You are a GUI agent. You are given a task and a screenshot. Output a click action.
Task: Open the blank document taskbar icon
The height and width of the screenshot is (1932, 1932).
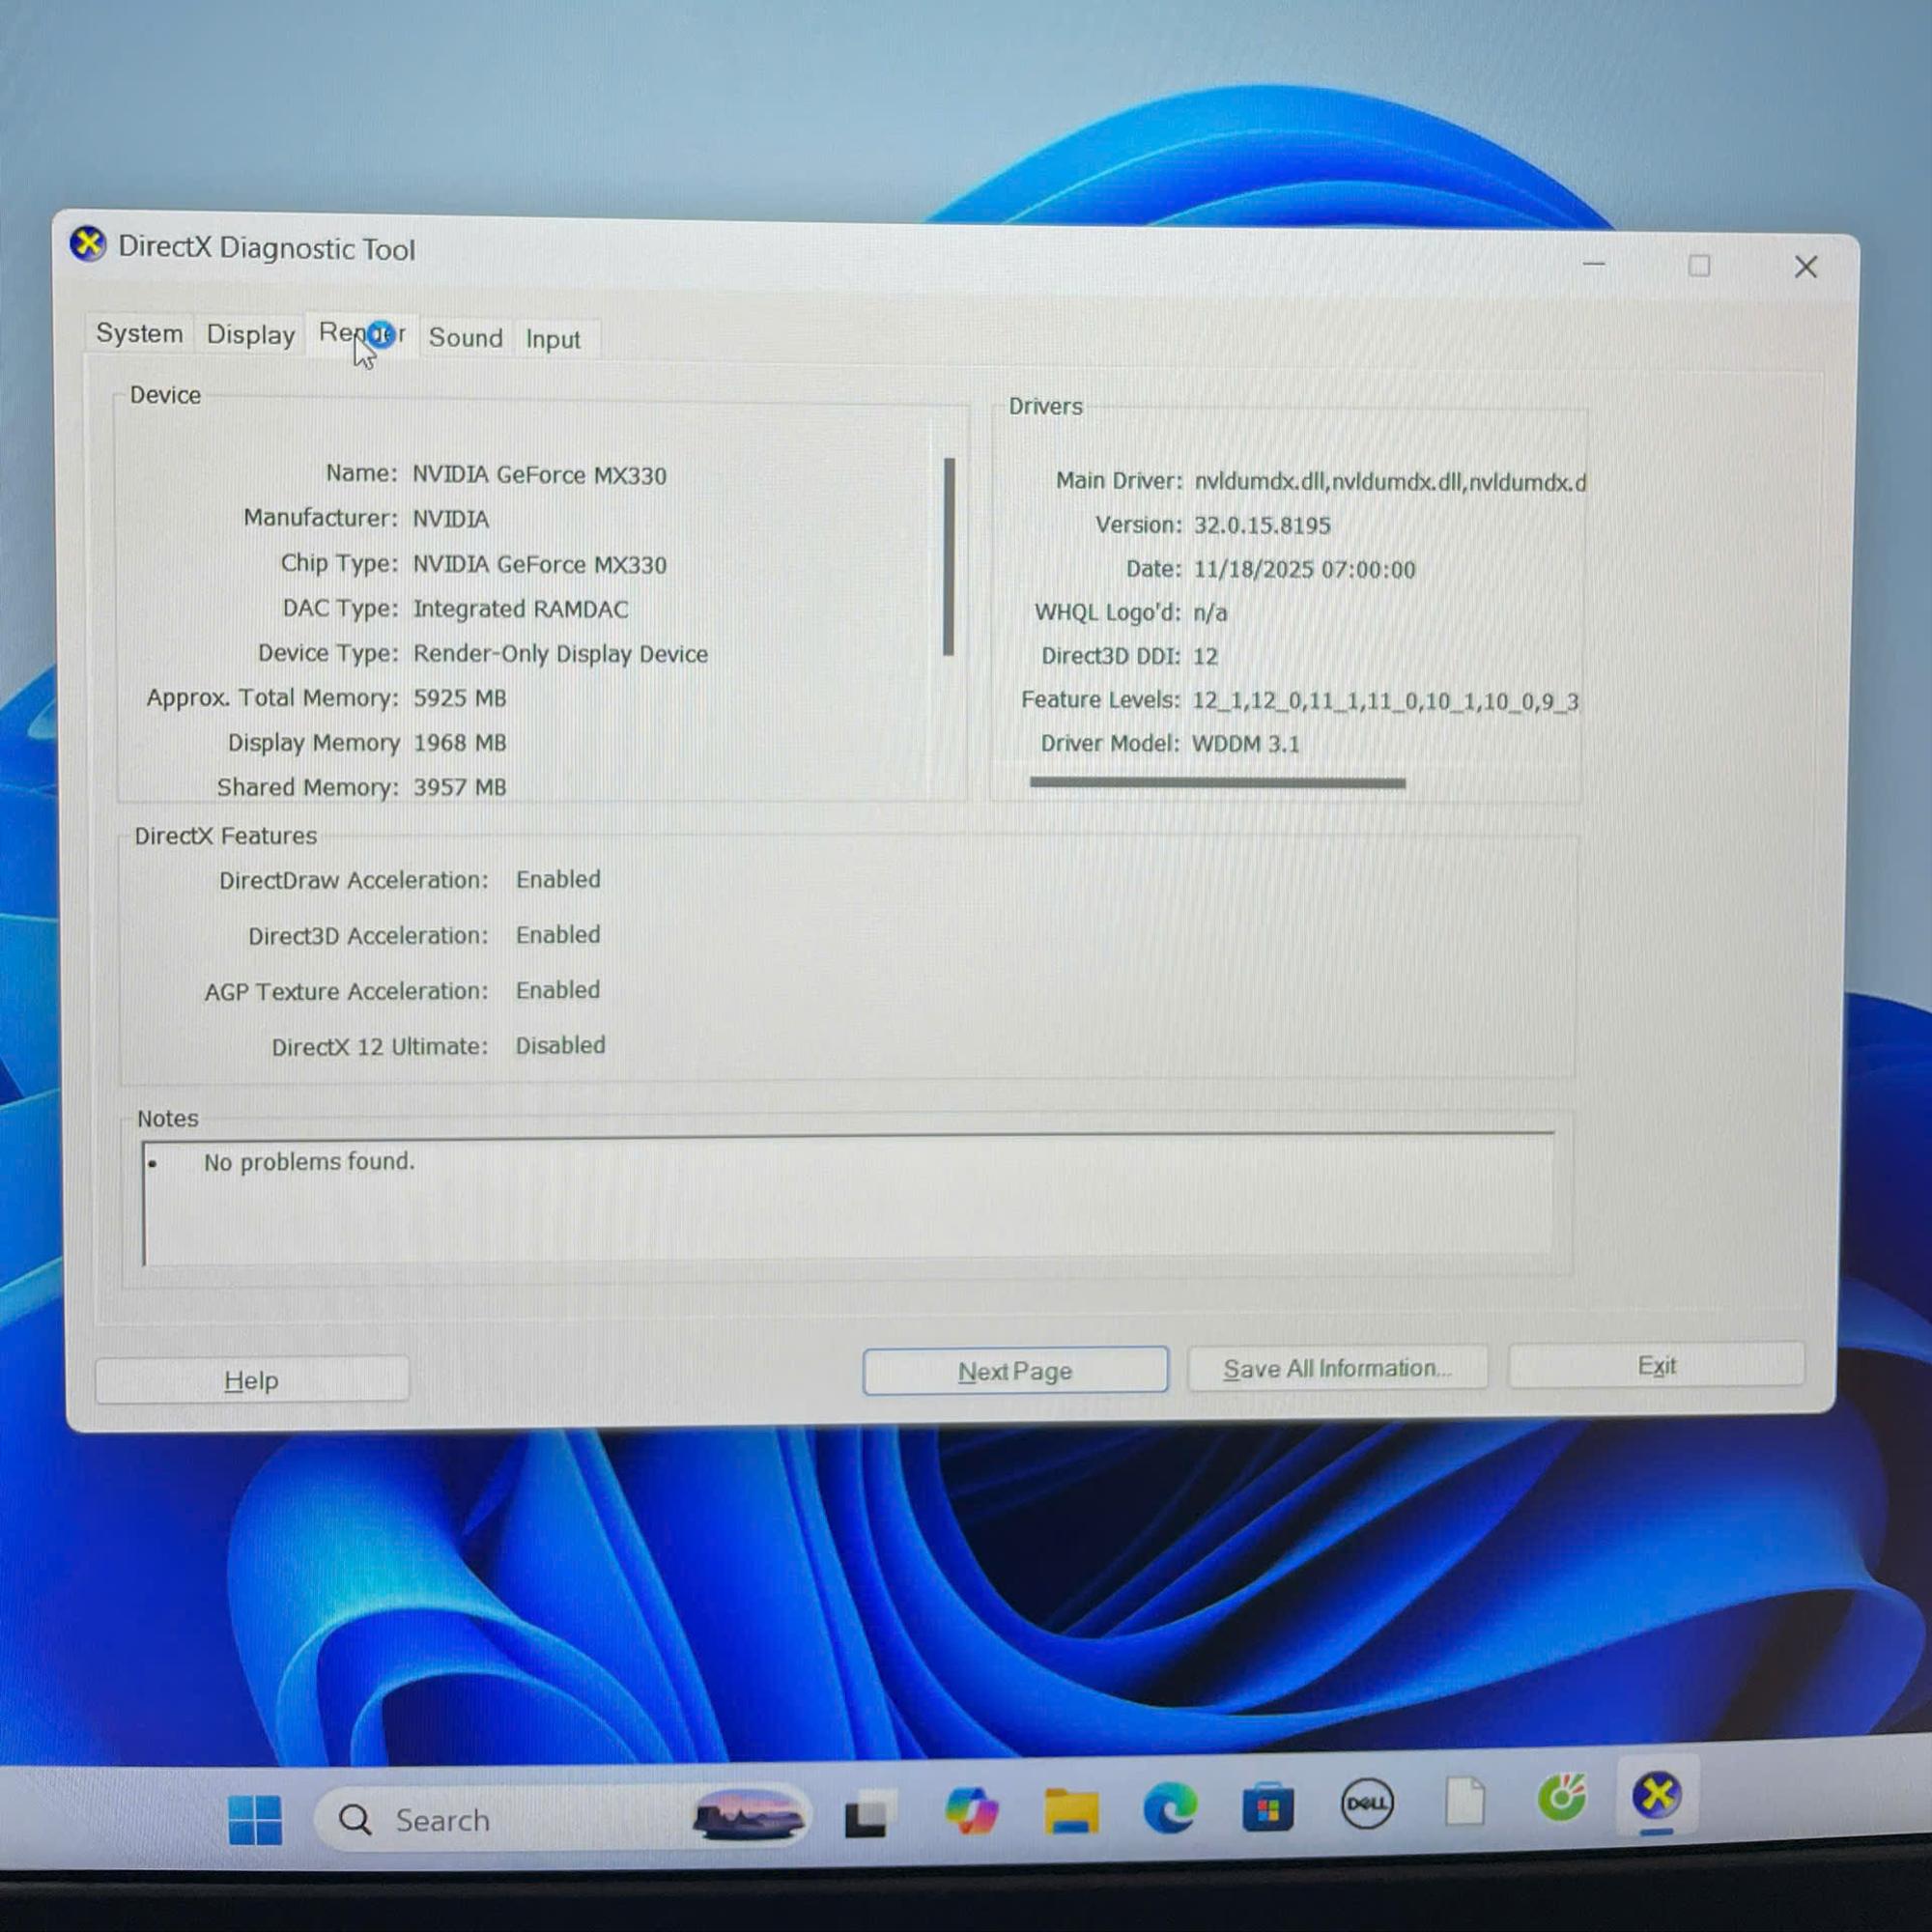coord(1465,1802)
